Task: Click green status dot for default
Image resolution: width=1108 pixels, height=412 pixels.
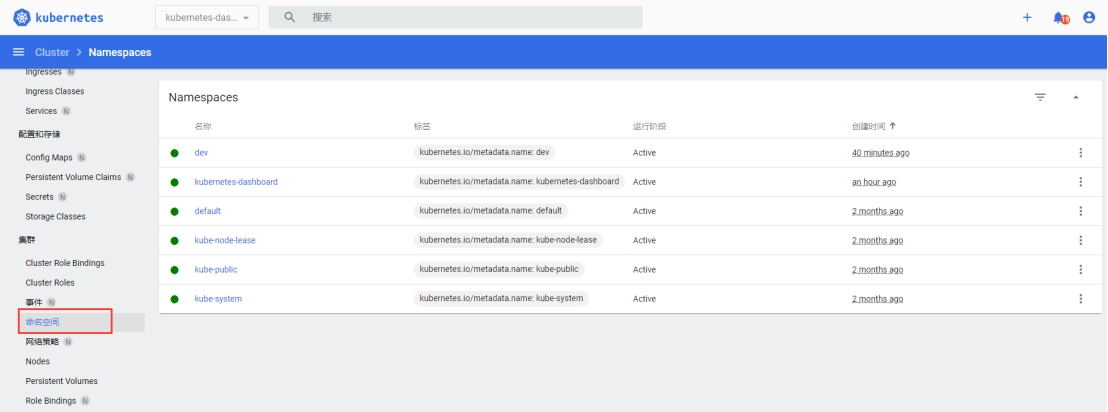Action: tap(175, 211)
